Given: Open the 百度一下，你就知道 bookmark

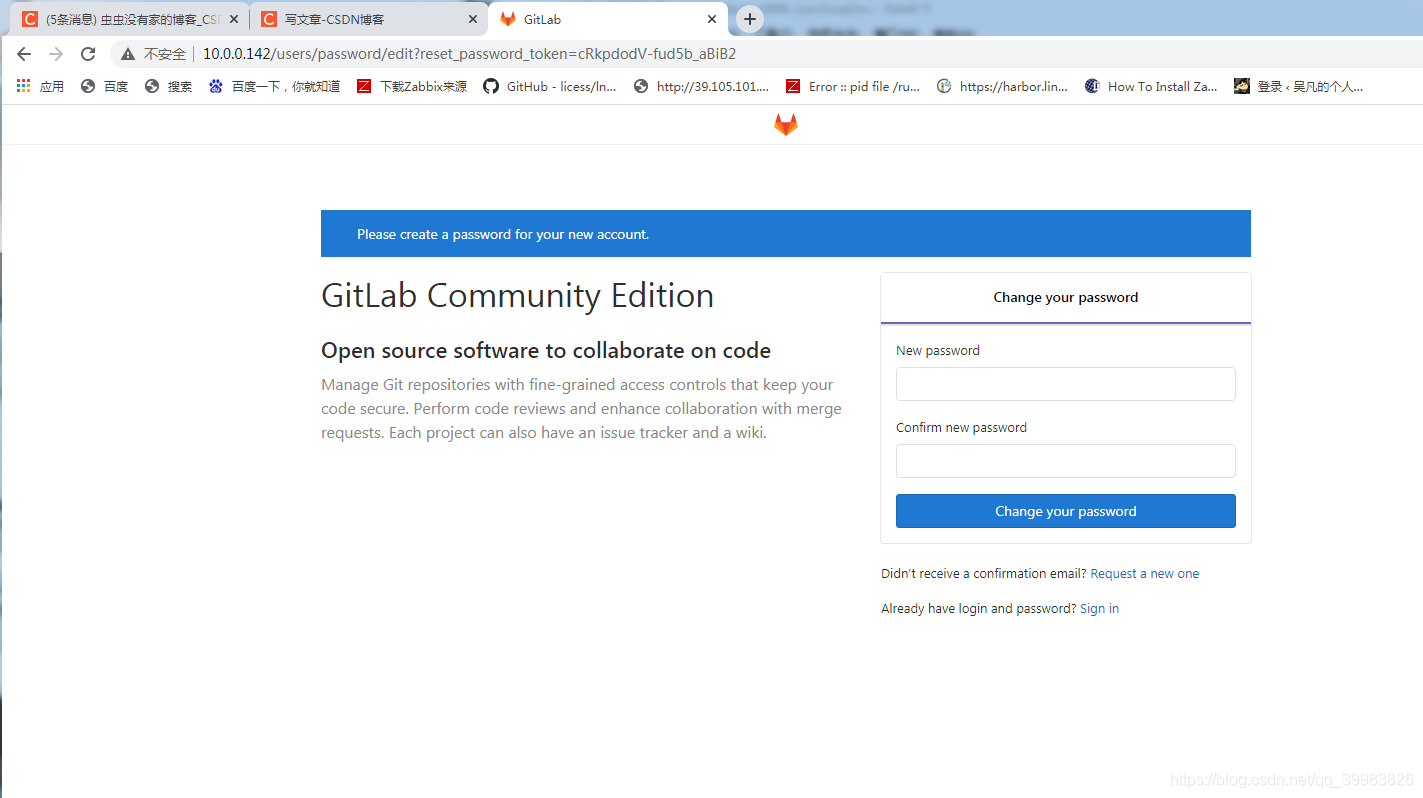Looking at the screenshot, I should [x=274, y=87].
